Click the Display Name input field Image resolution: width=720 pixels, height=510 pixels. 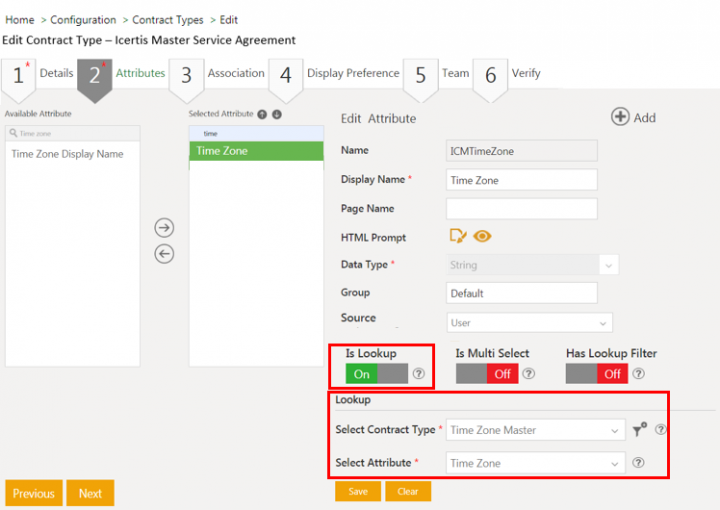point(522,180)
